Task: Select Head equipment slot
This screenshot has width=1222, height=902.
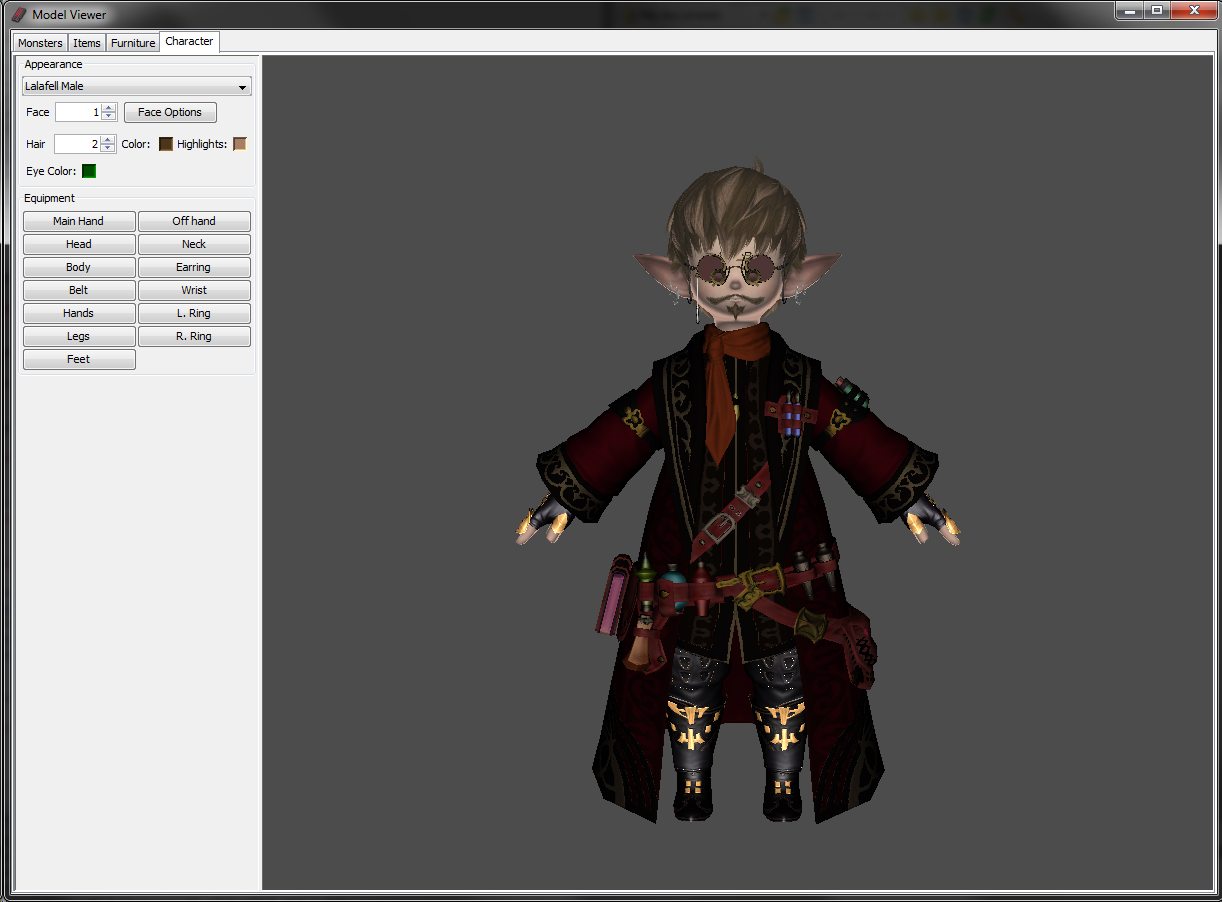Action: tap(79, 244)
